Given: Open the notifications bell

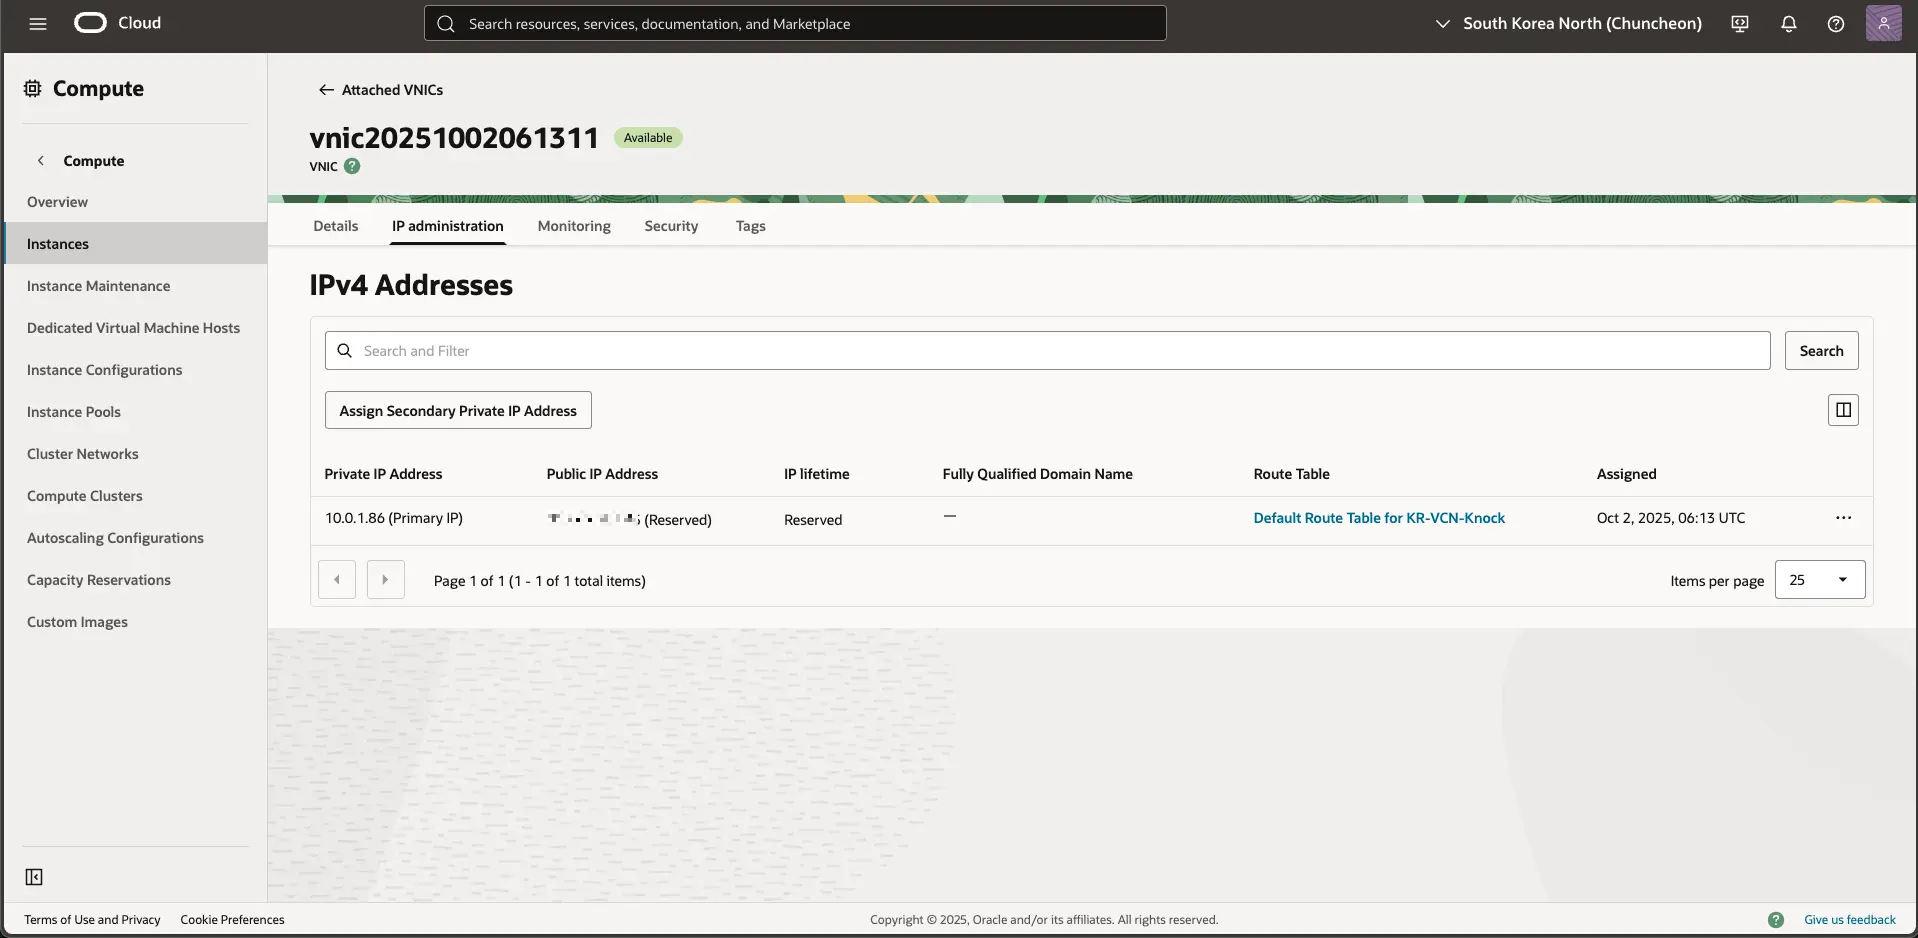Looking at the screenshot, I should click(x=1788, y=23).
